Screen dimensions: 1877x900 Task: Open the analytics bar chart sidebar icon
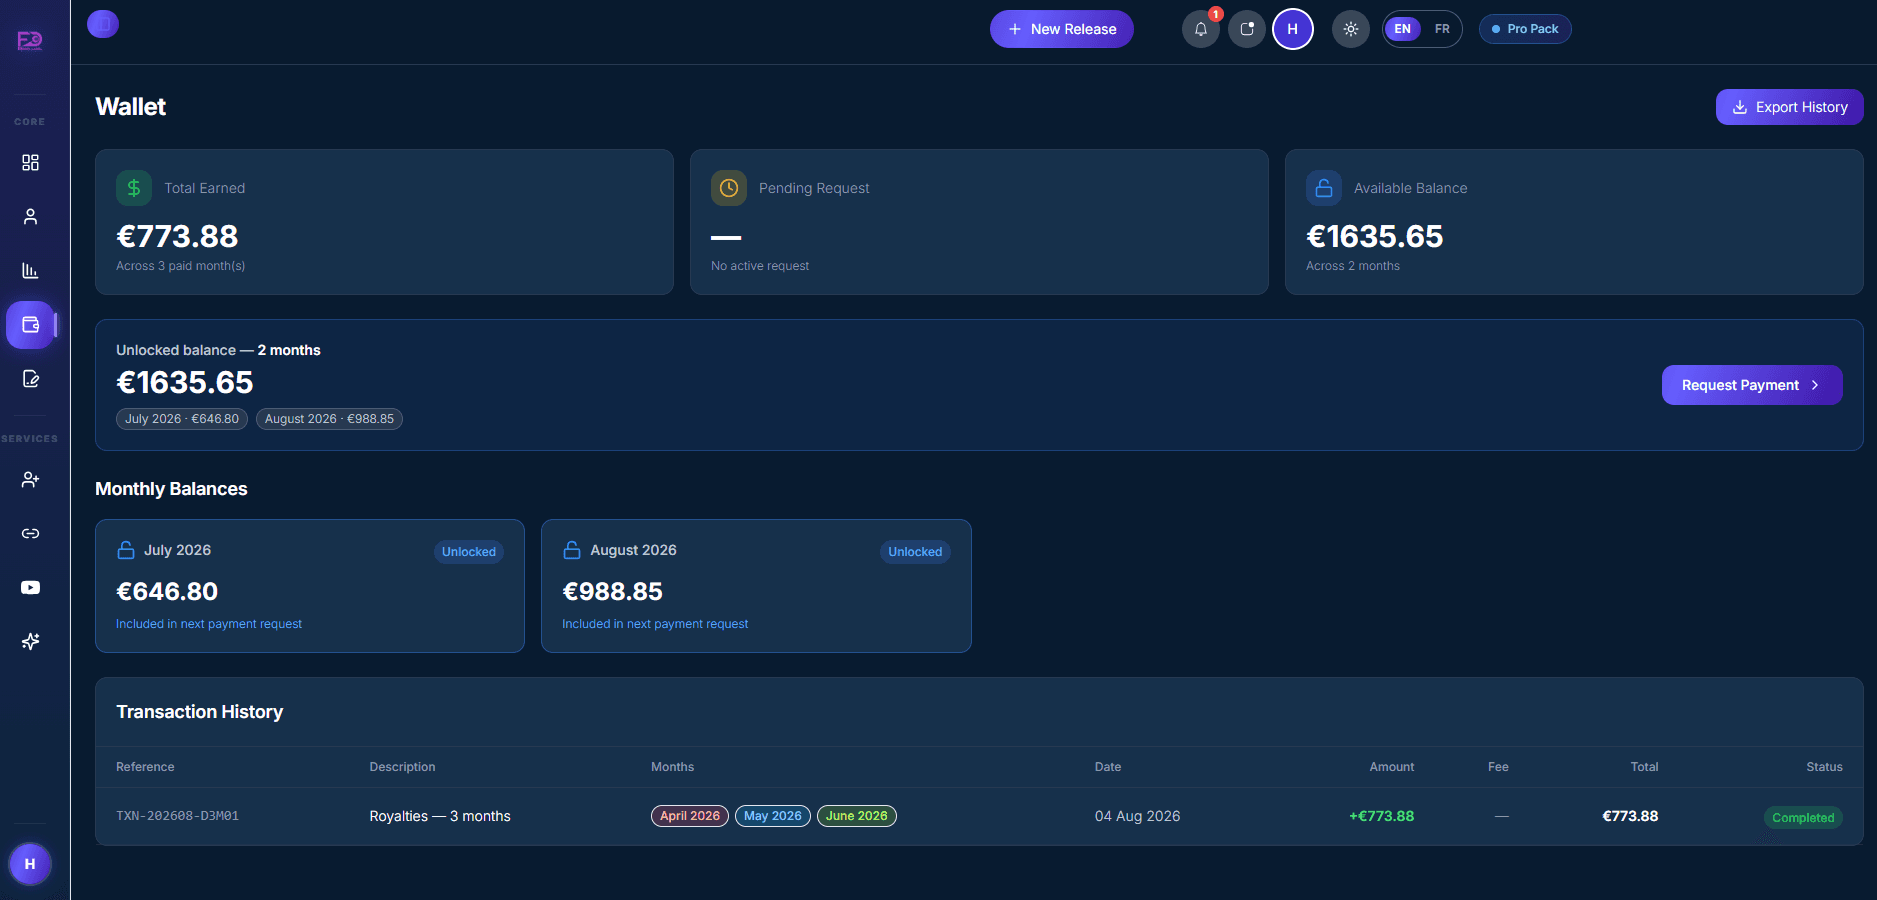pyautogui.click(x=30, y=270)
